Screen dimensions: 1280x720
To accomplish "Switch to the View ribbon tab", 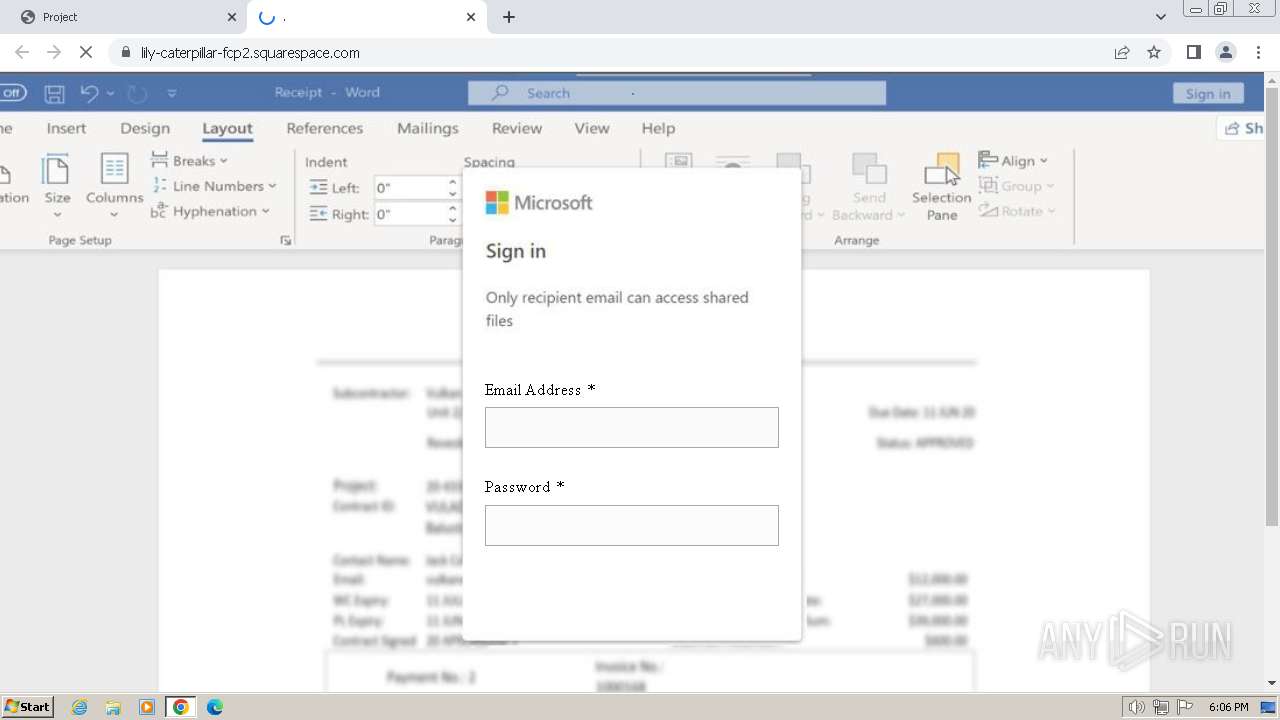I will click(592, 128).
